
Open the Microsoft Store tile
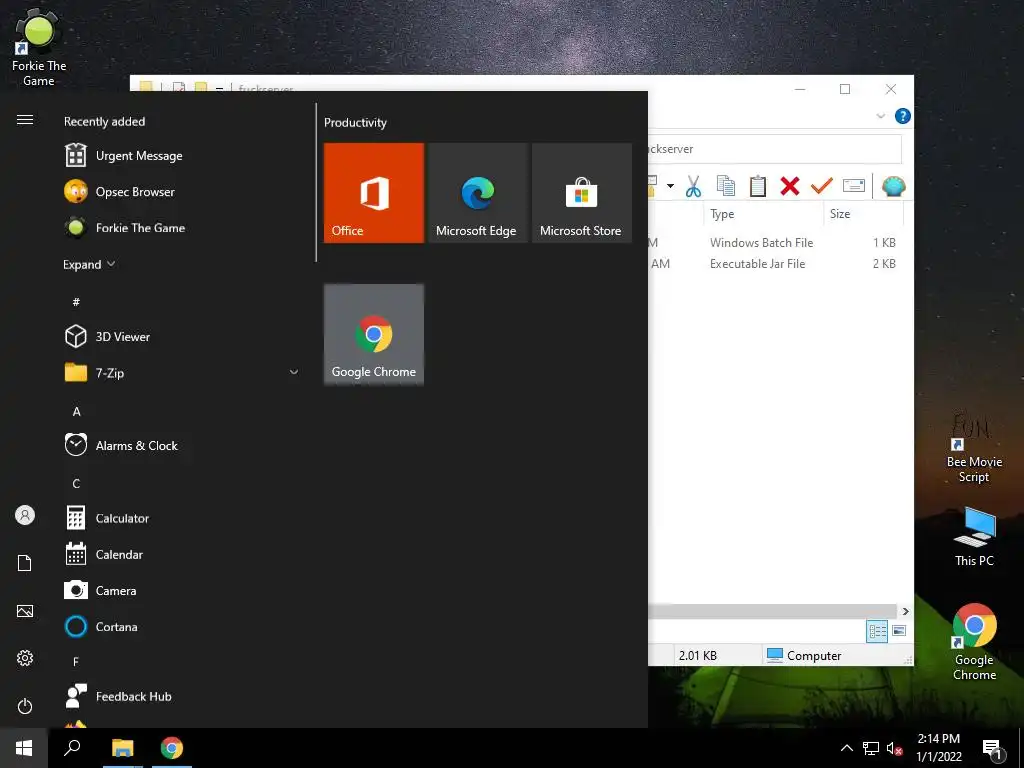pos(581,193)
